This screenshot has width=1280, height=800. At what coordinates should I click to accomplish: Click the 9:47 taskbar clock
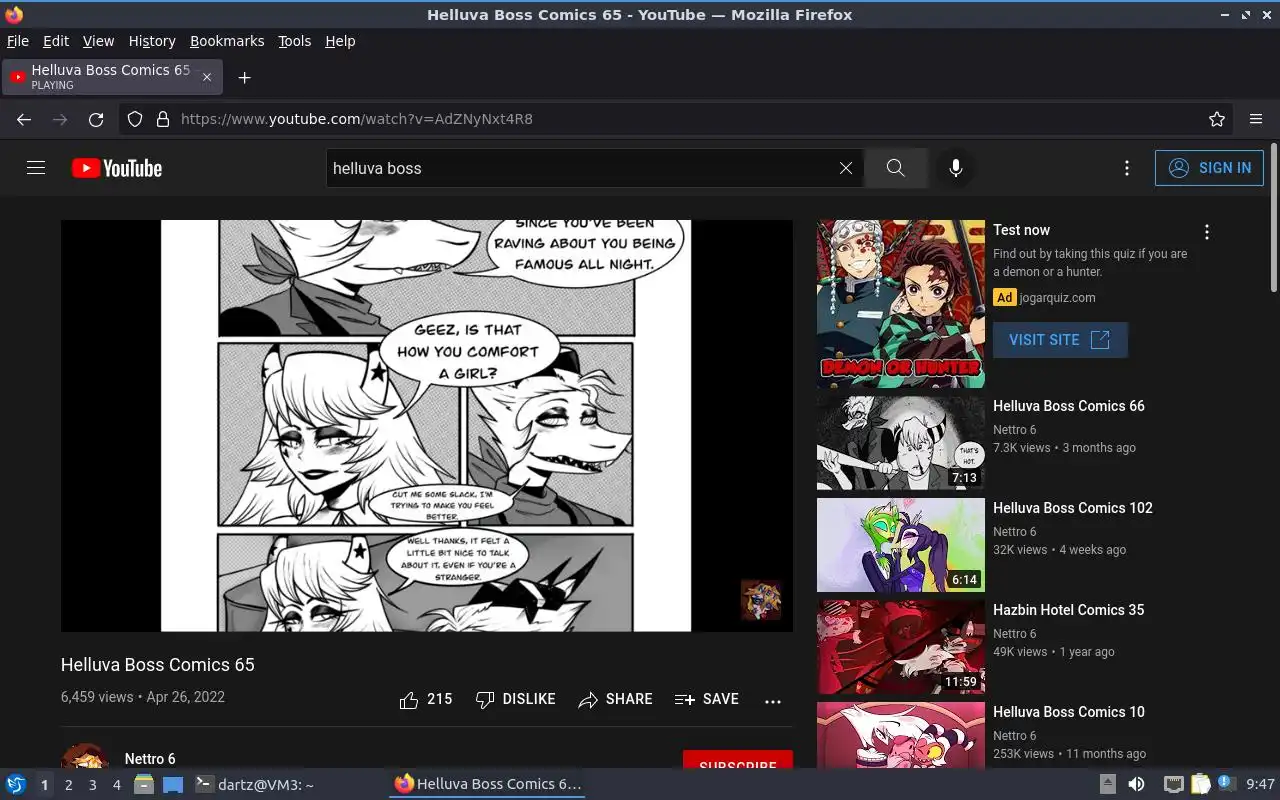(1261, 785)
